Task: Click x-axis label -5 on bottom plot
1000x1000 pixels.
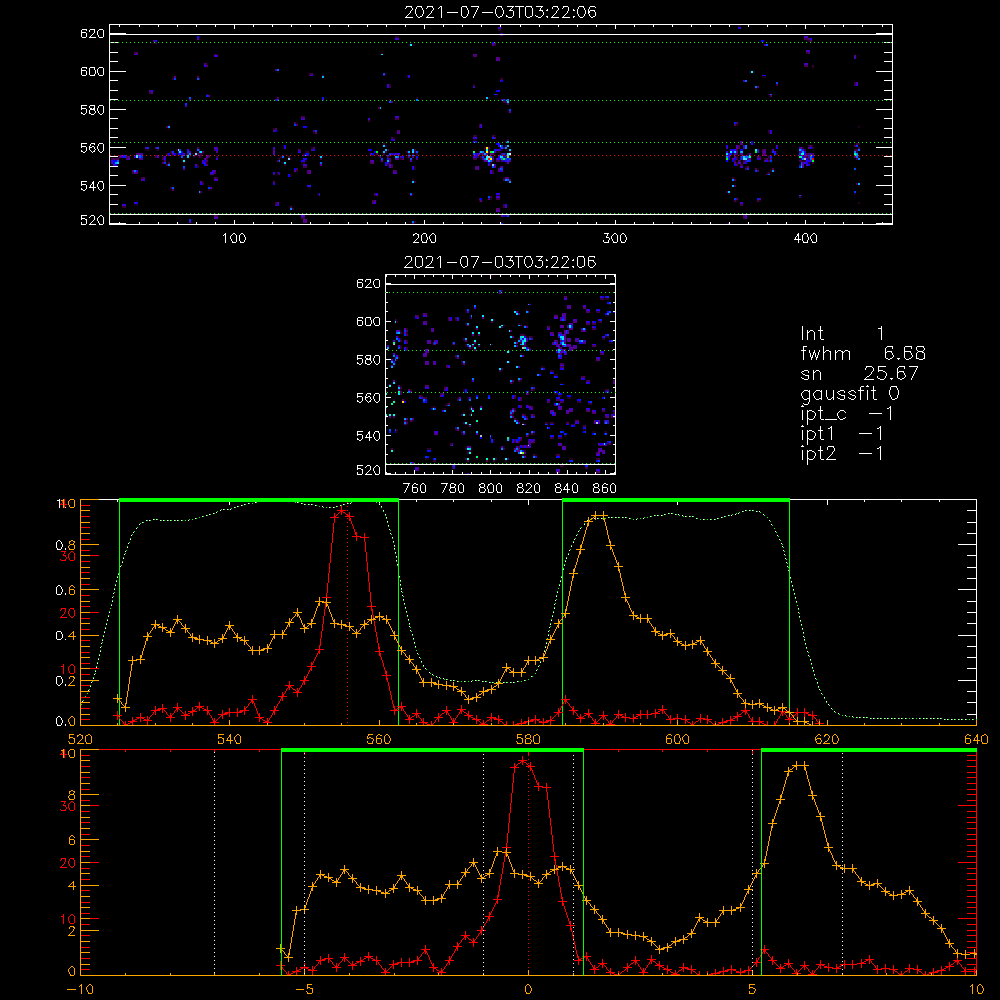Action: click(x=305, y=990)
